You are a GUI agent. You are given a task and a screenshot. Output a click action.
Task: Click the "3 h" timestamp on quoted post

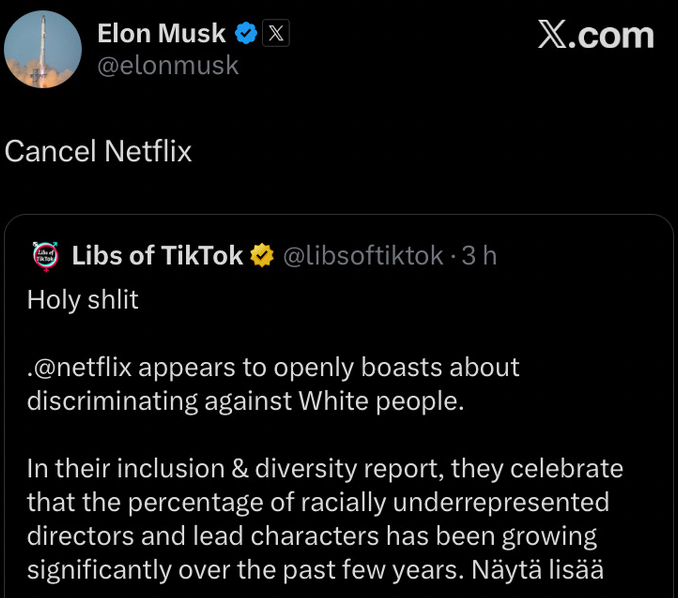click(479, 256)
